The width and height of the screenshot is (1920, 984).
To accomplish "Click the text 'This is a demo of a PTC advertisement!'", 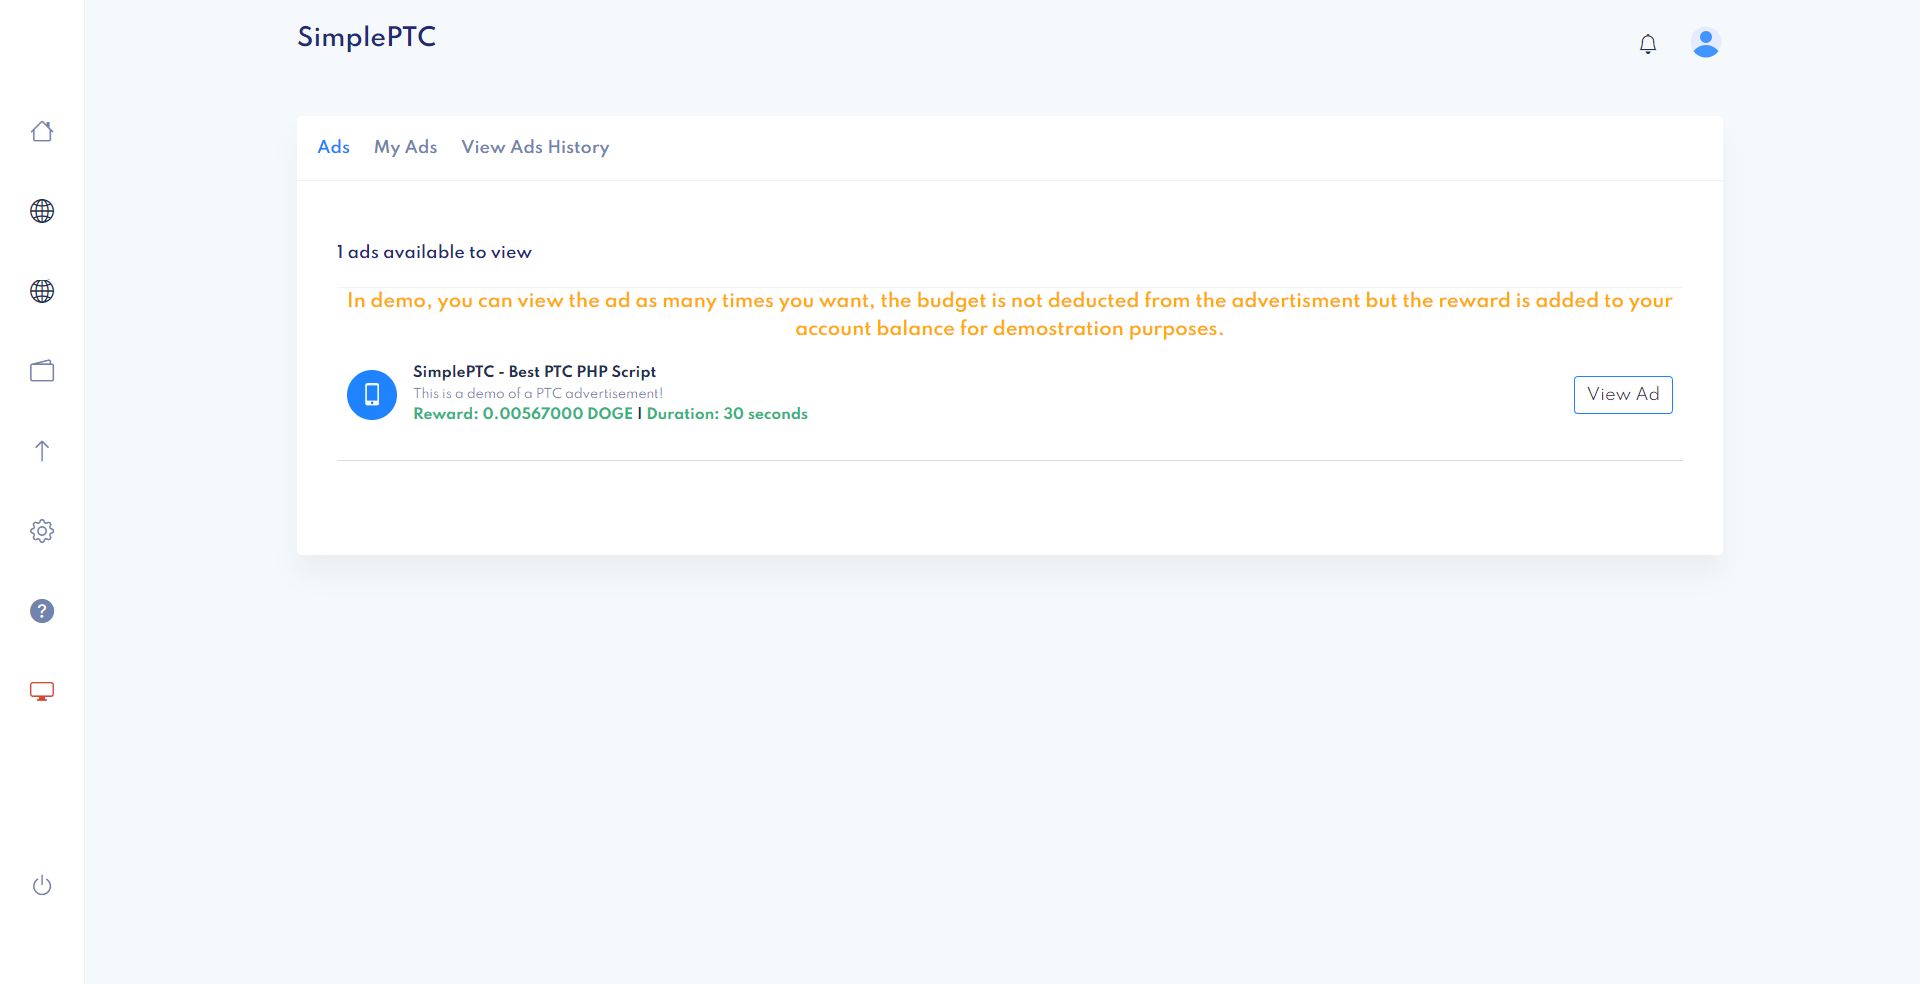I will 538,393.
